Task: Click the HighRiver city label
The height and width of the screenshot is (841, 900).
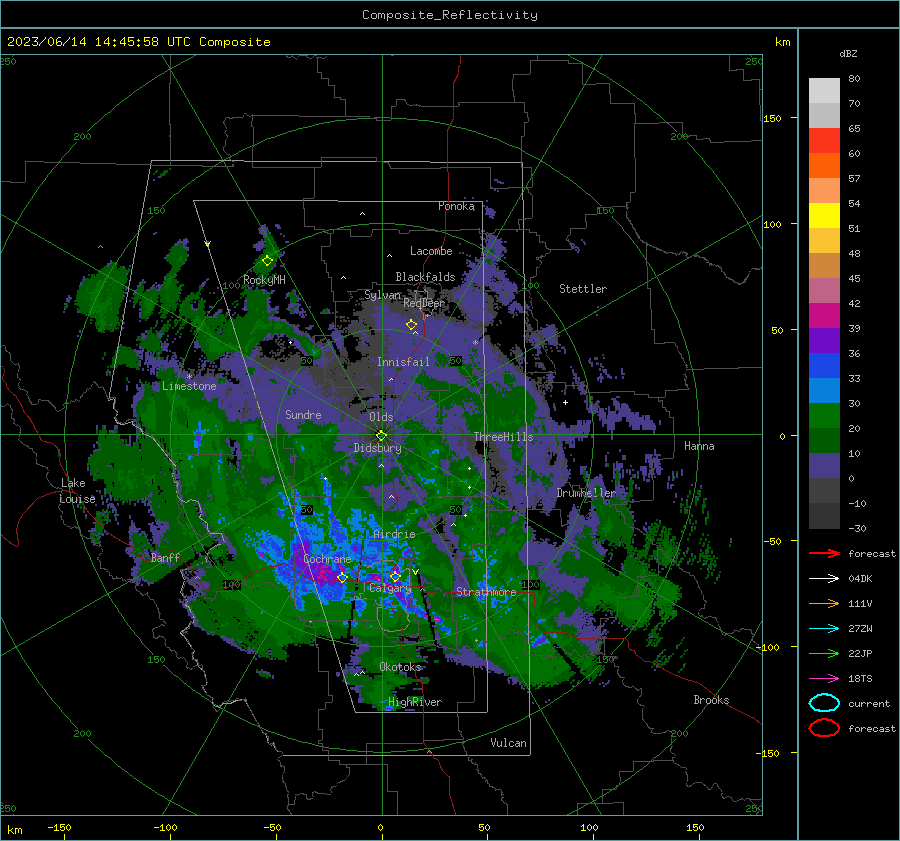Action: (x=415, y=702)
